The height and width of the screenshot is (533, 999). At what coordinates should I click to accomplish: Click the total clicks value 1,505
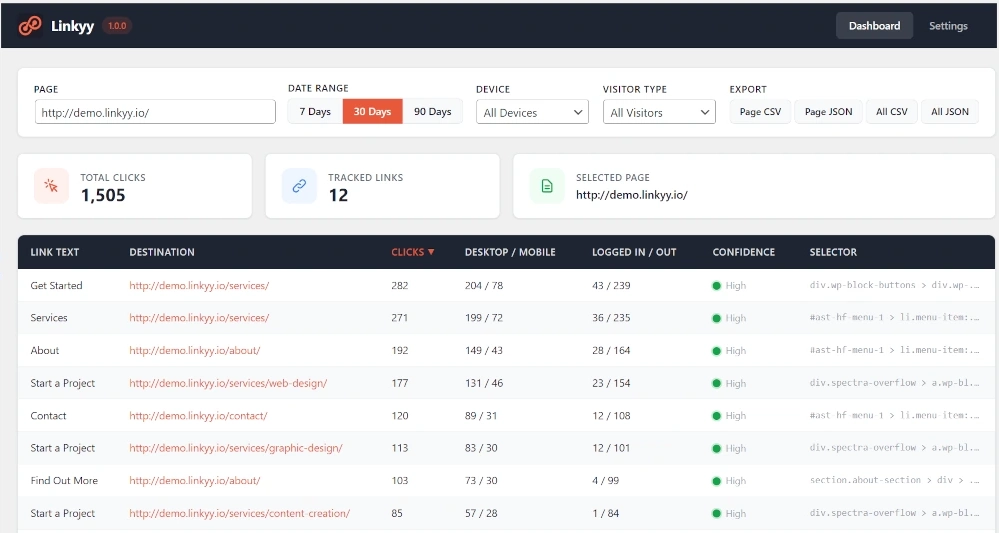click(x=103, y=195)
